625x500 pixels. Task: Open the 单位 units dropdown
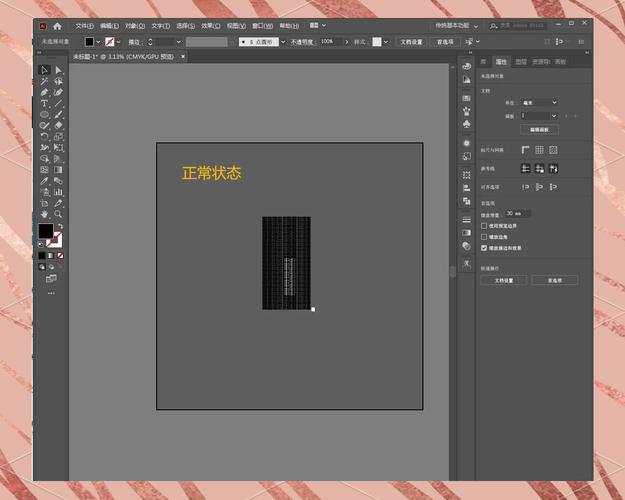tap(540, 103)
